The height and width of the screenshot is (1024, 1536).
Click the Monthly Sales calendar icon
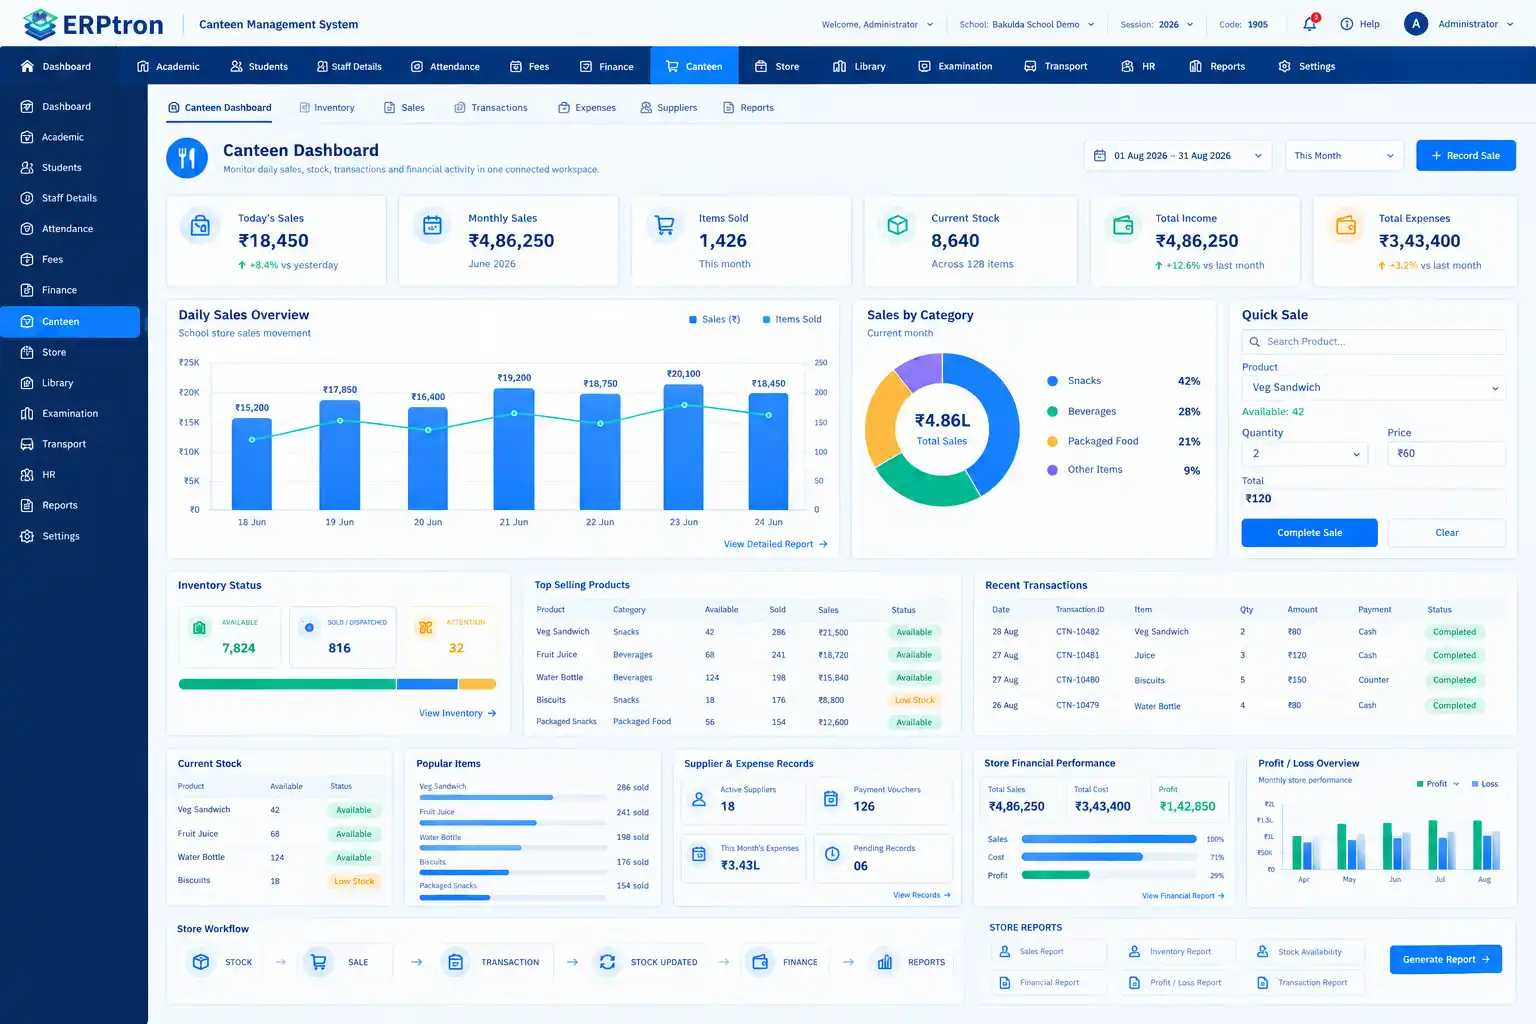coord(432,226)
